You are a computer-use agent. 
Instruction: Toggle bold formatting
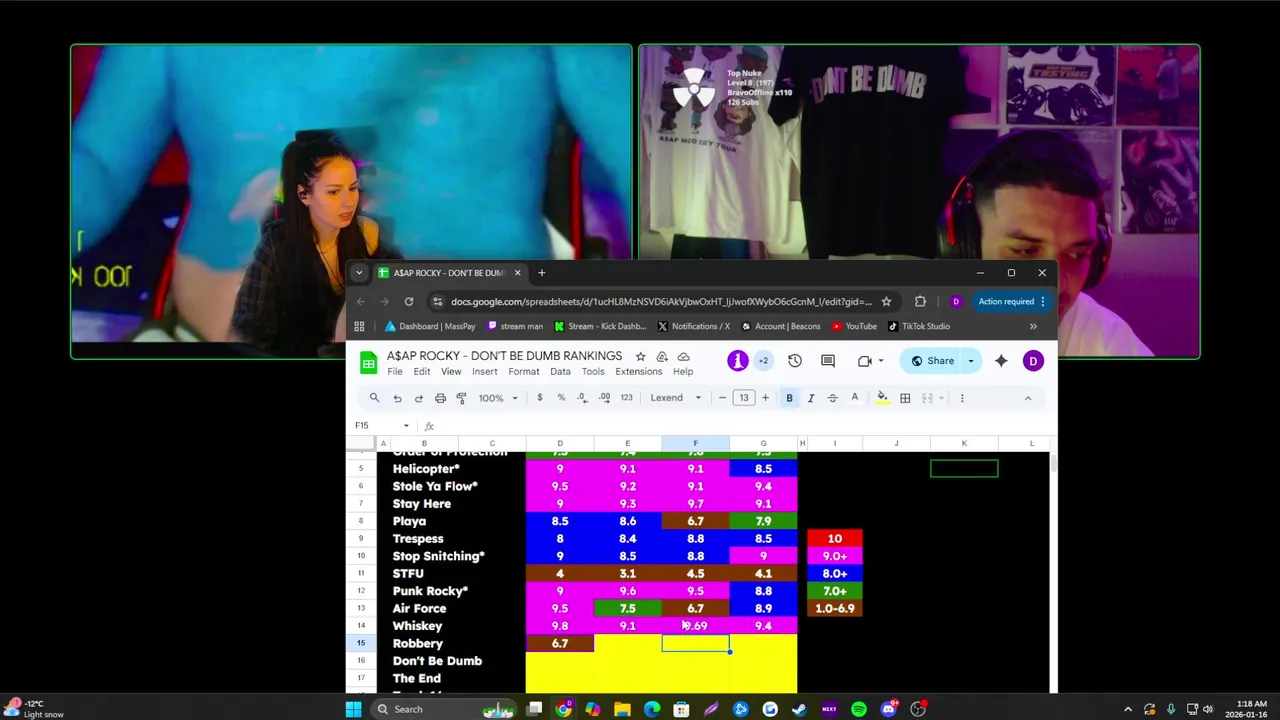(x=789, y=398)
